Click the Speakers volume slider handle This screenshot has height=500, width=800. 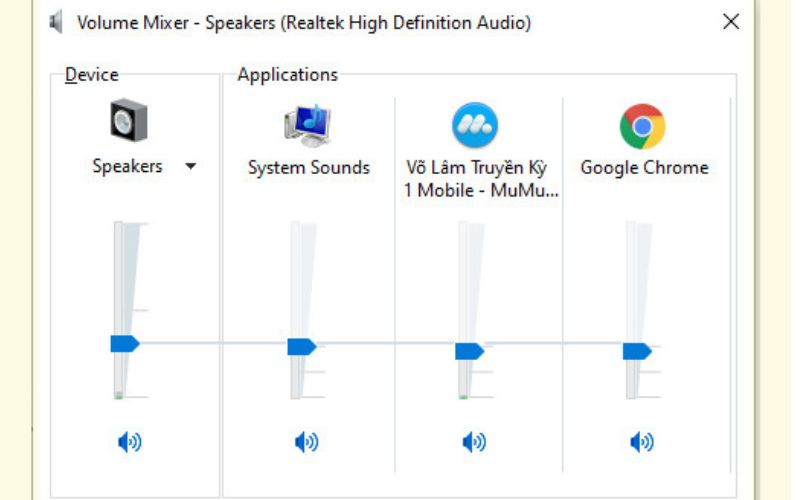point(124,344)
